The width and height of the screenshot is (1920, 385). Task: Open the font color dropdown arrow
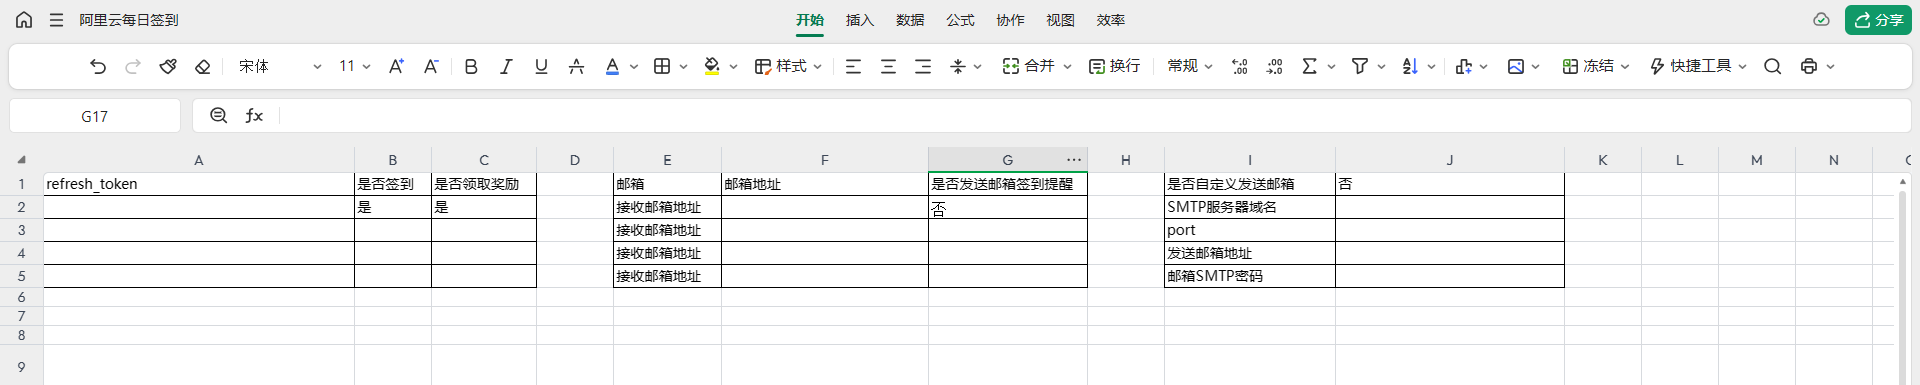pyautogui.click(x=634, y=67)
